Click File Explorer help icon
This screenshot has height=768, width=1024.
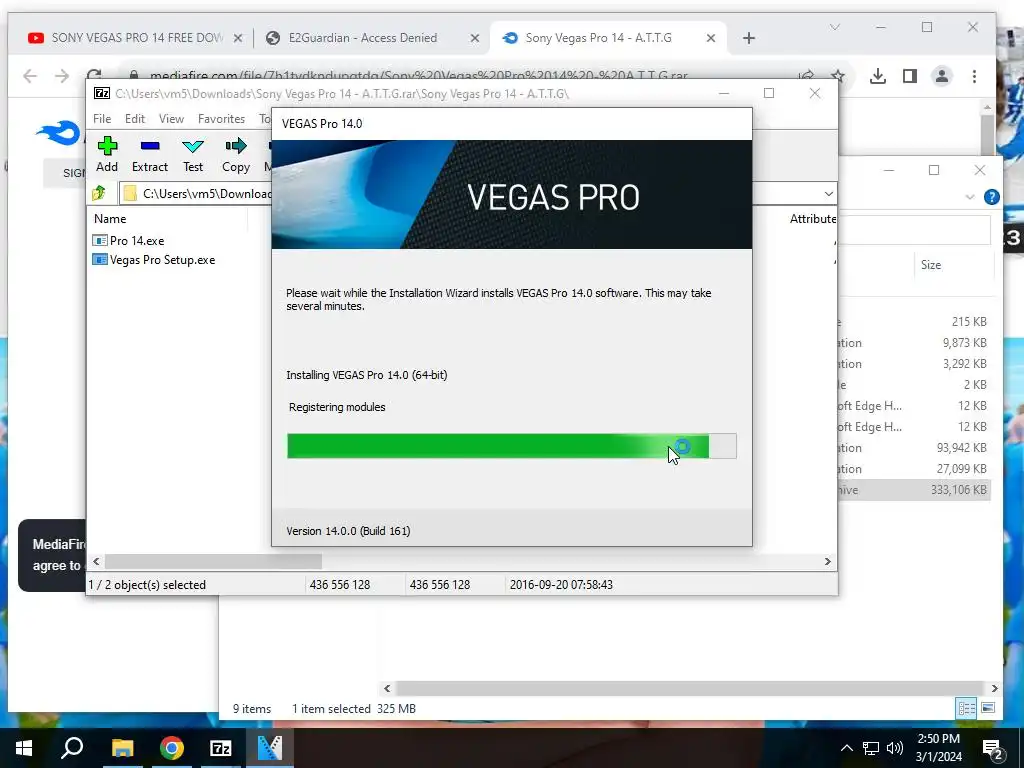(x=991, y=197)
